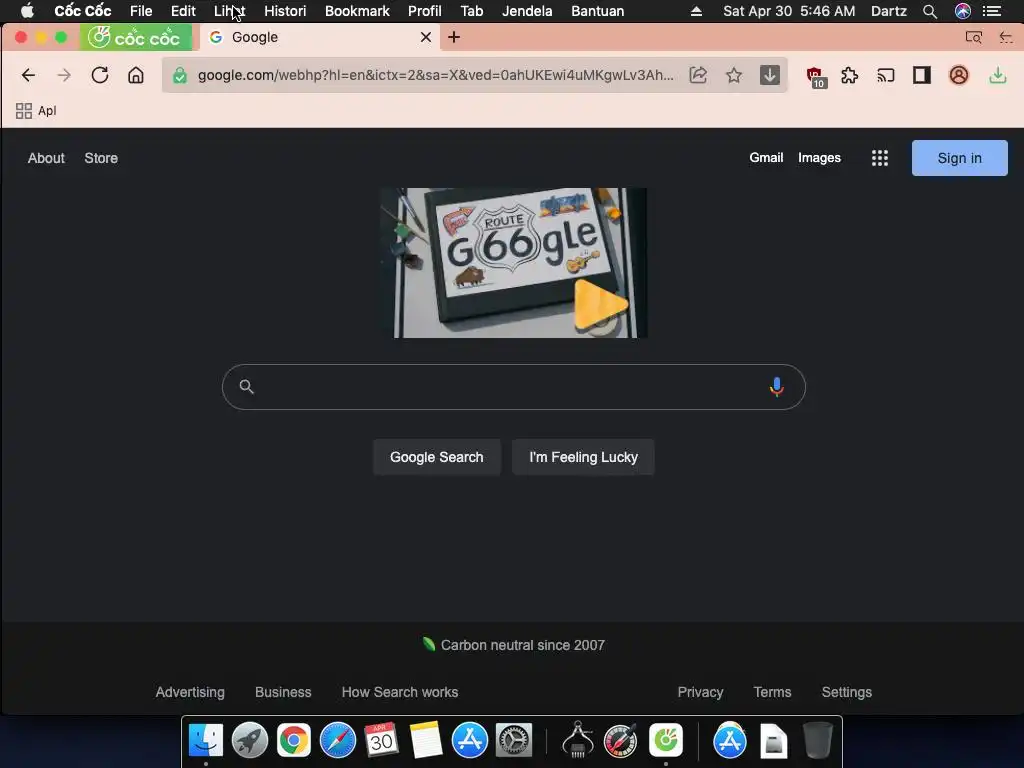Screen dimensions: 1024x768
Task: Bookmark this page with the star
Action: pos(734,75)
